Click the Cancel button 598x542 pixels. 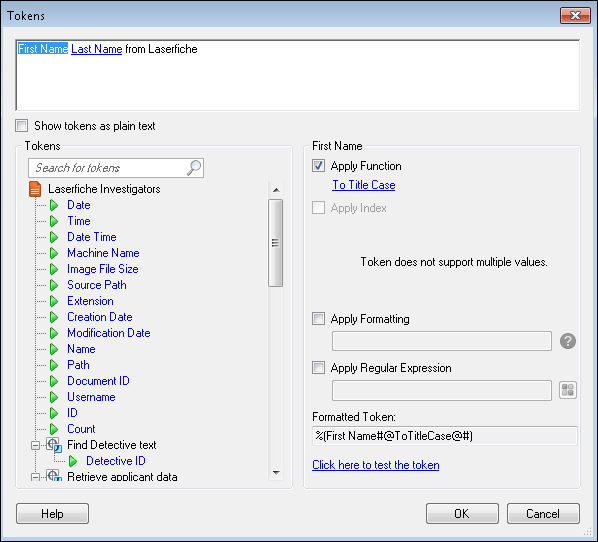[543, 514]
